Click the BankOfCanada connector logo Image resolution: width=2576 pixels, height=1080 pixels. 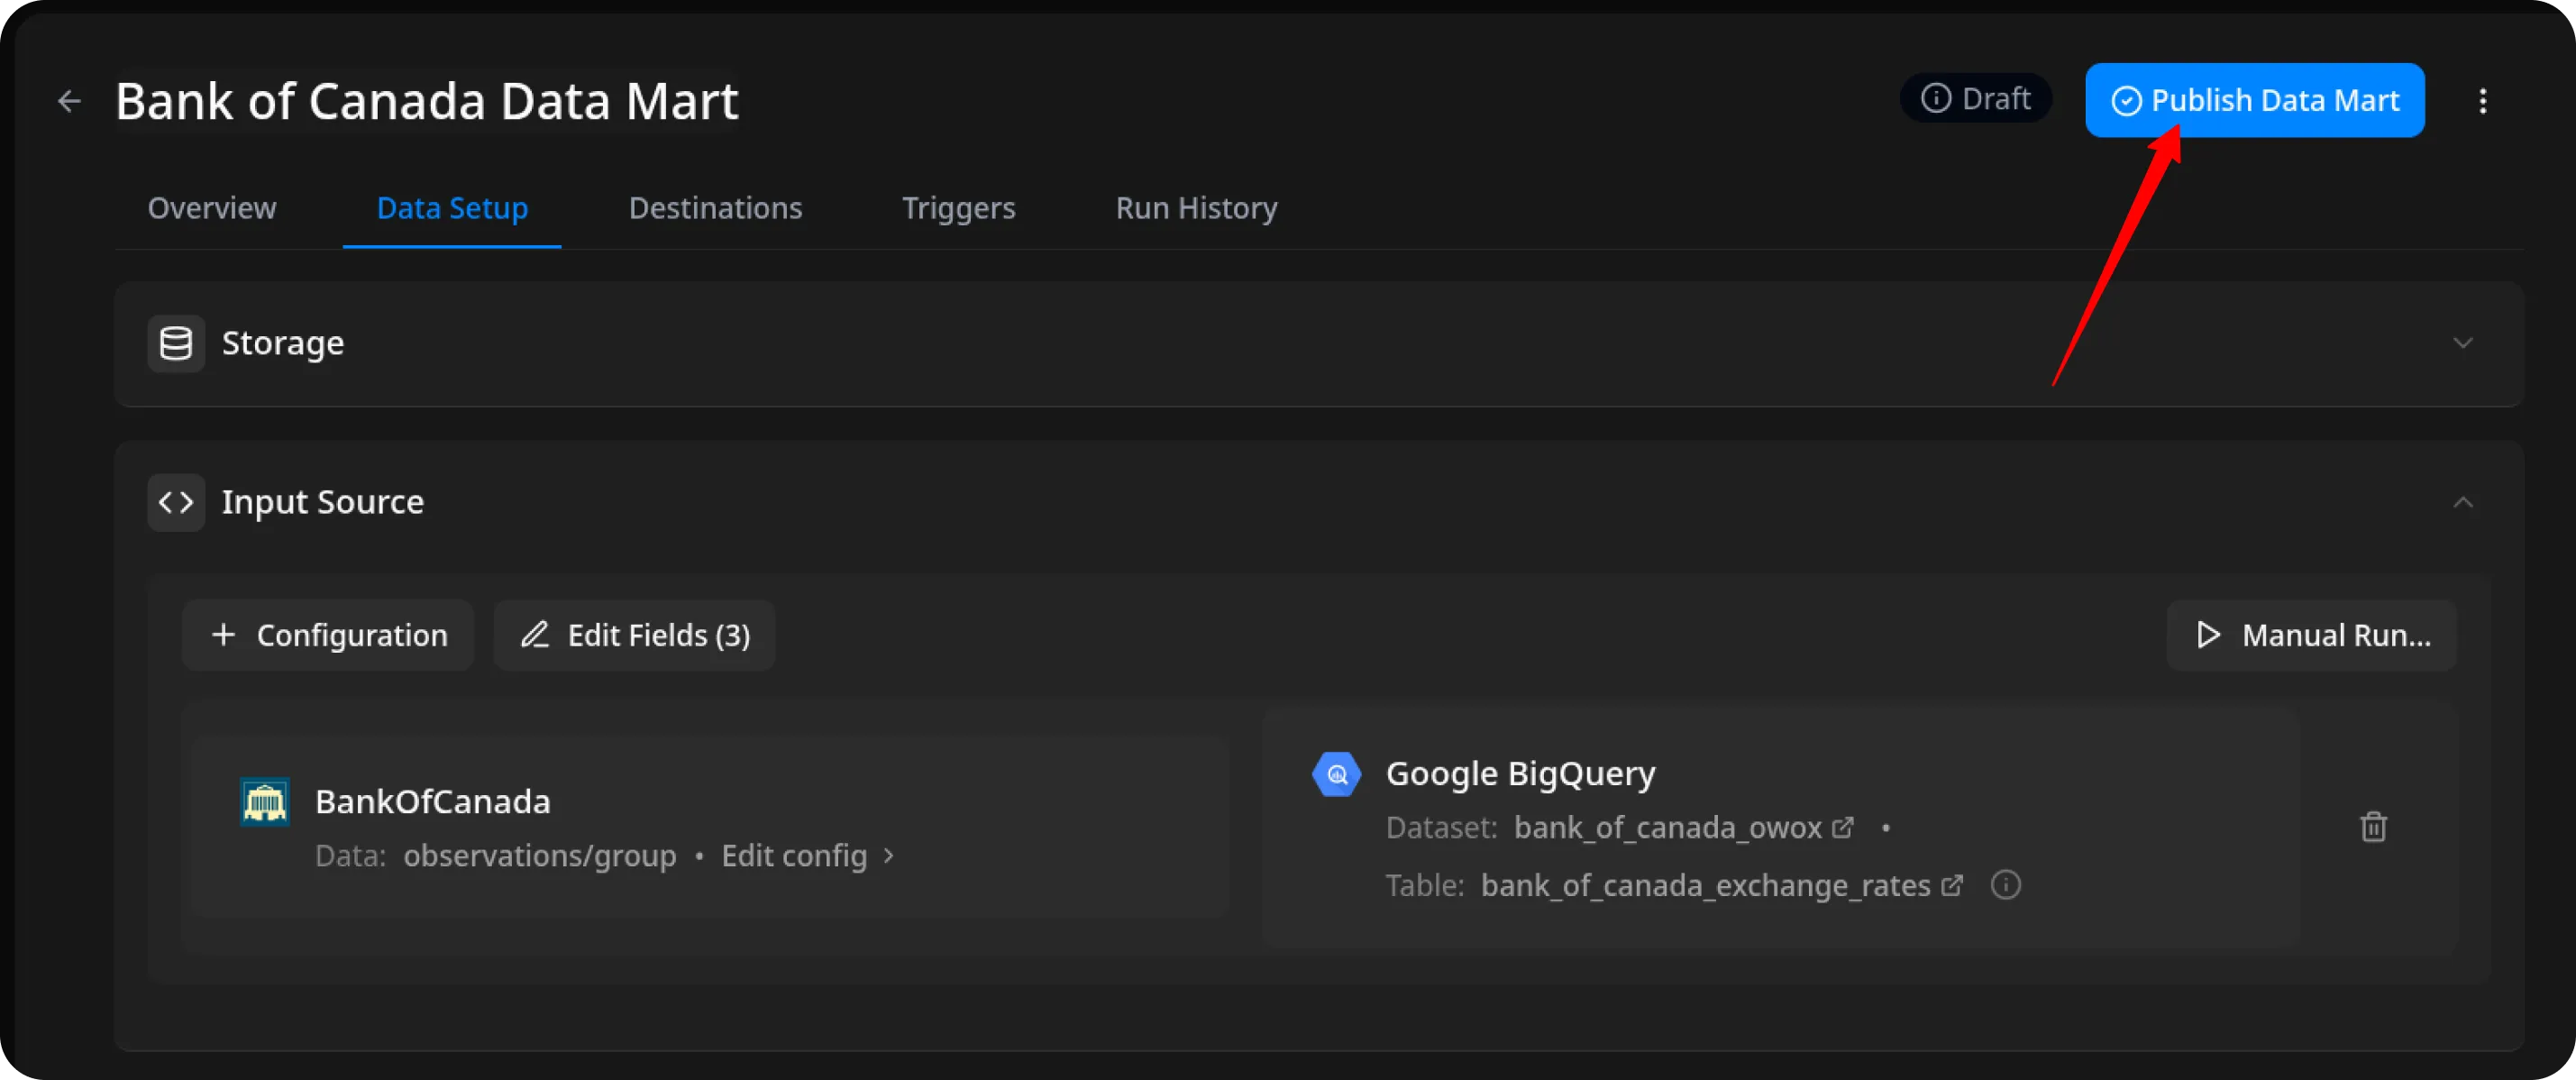coord(265,802)
